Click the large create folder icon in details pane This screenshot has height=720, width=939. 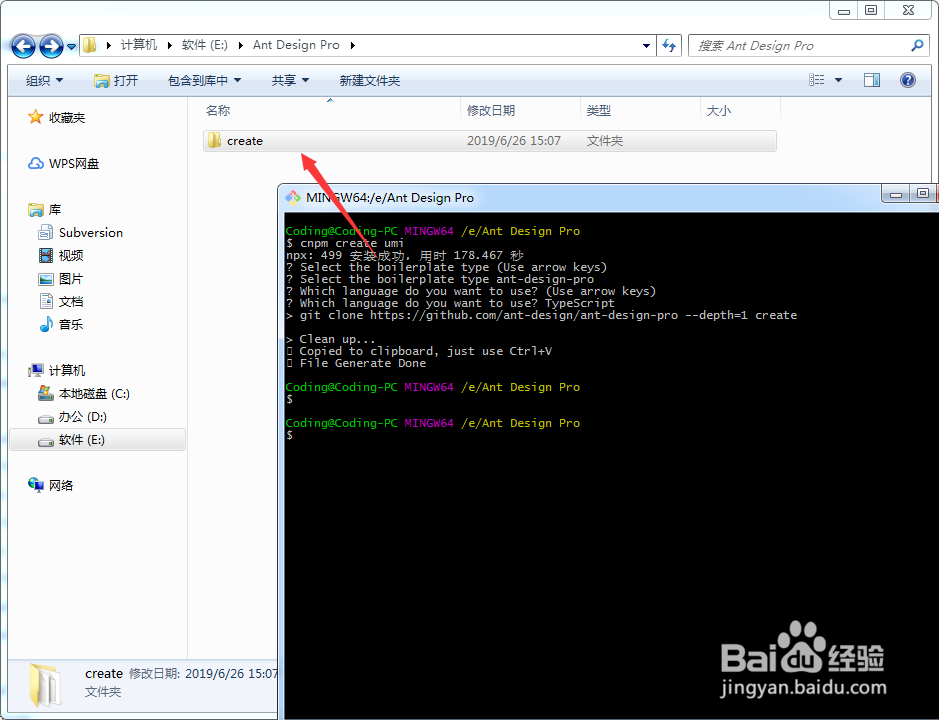pos(45,685)
